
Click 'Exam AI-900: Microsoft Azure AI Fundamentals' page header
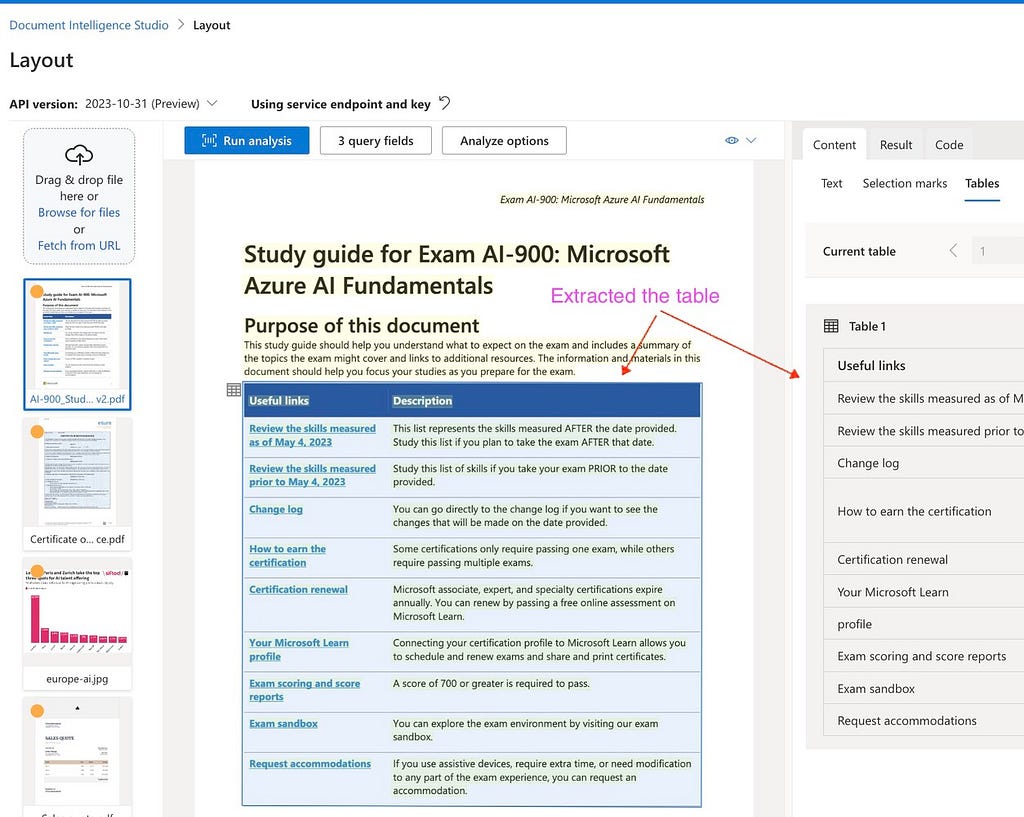pos(602,199)
